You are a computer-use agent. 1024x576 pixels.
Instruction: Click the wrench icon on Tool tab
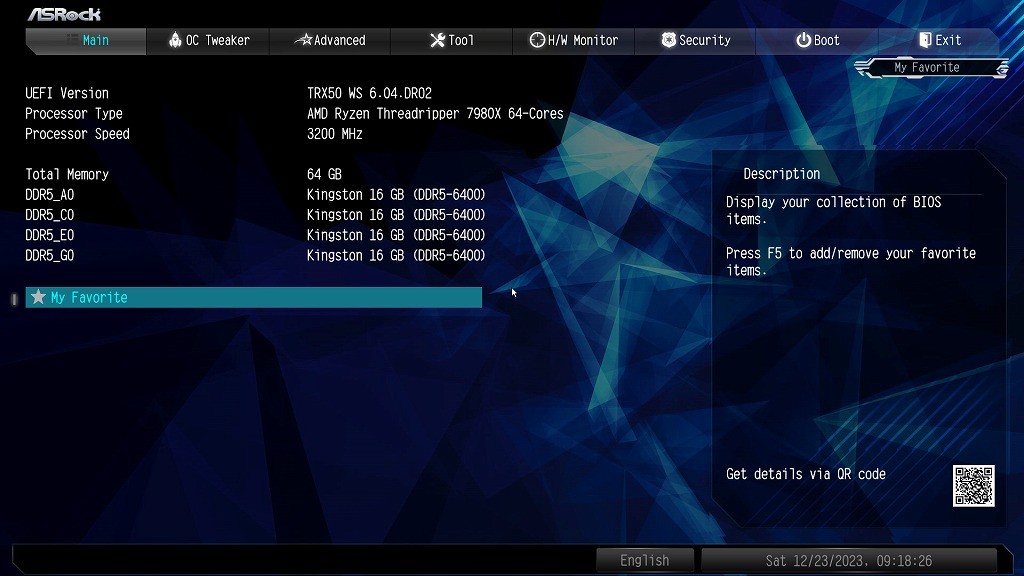click(x=437, y=40)
